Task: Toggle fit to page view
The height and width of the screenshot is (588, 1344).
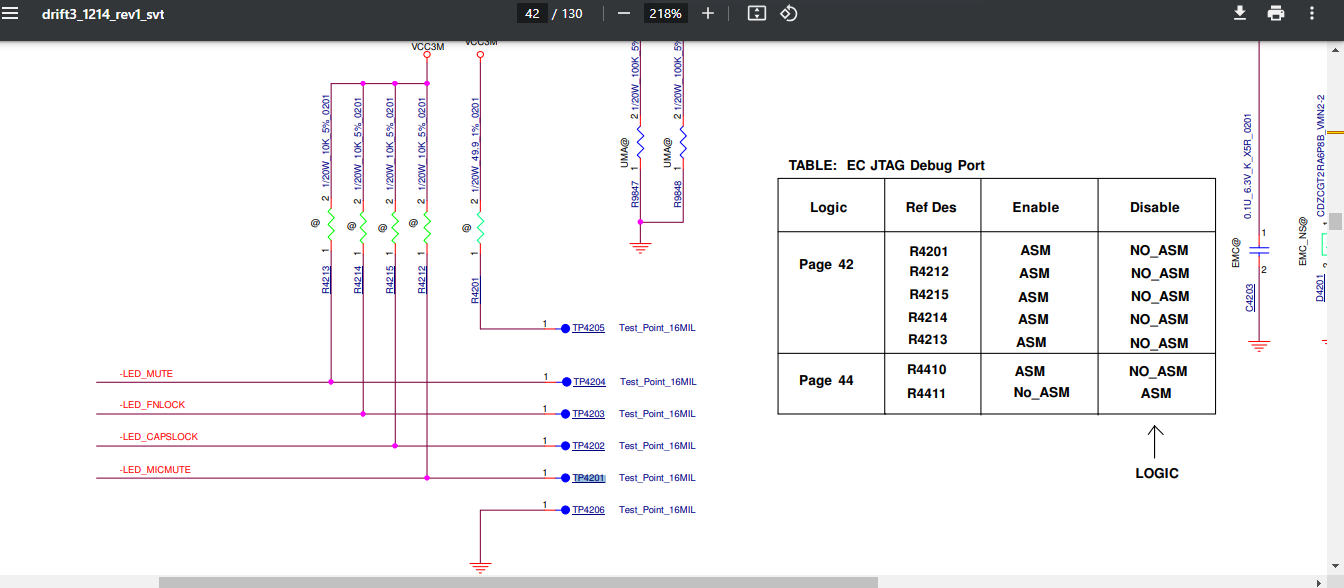Action: [x=757, y=14]
